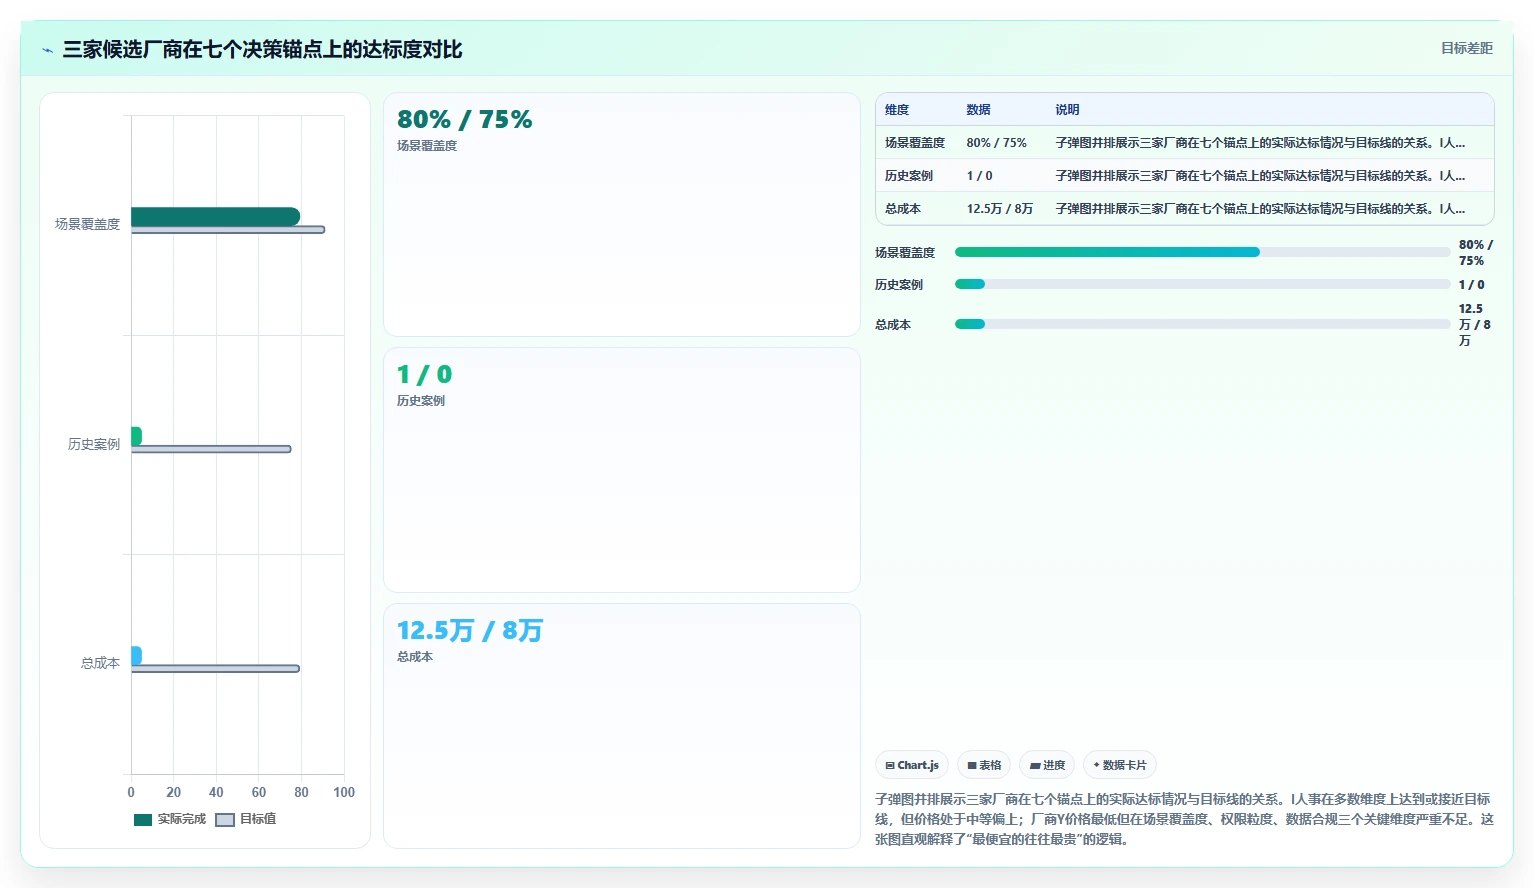1534x888 pixels.
Task: Click the 总成本 progress bar
Action: click(x=1202, y=324)
